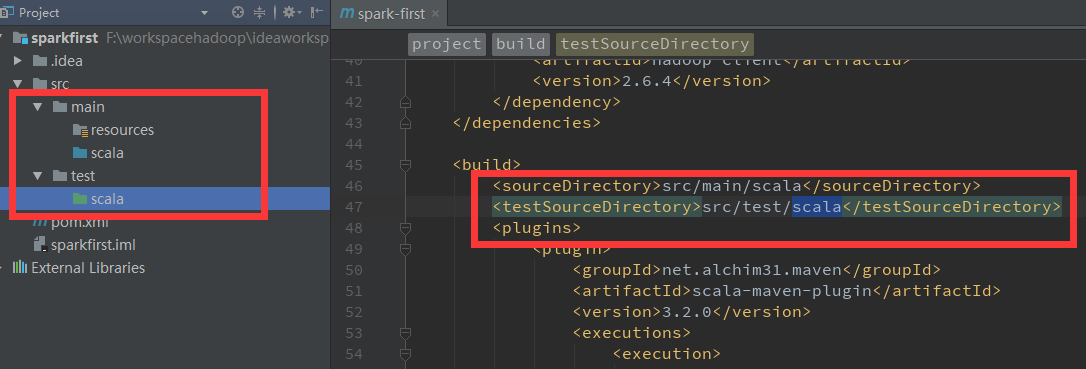Select the blue scala source folder under main
The width and height of the screenshot is (1086, 369).
click(x=107, y=153)
